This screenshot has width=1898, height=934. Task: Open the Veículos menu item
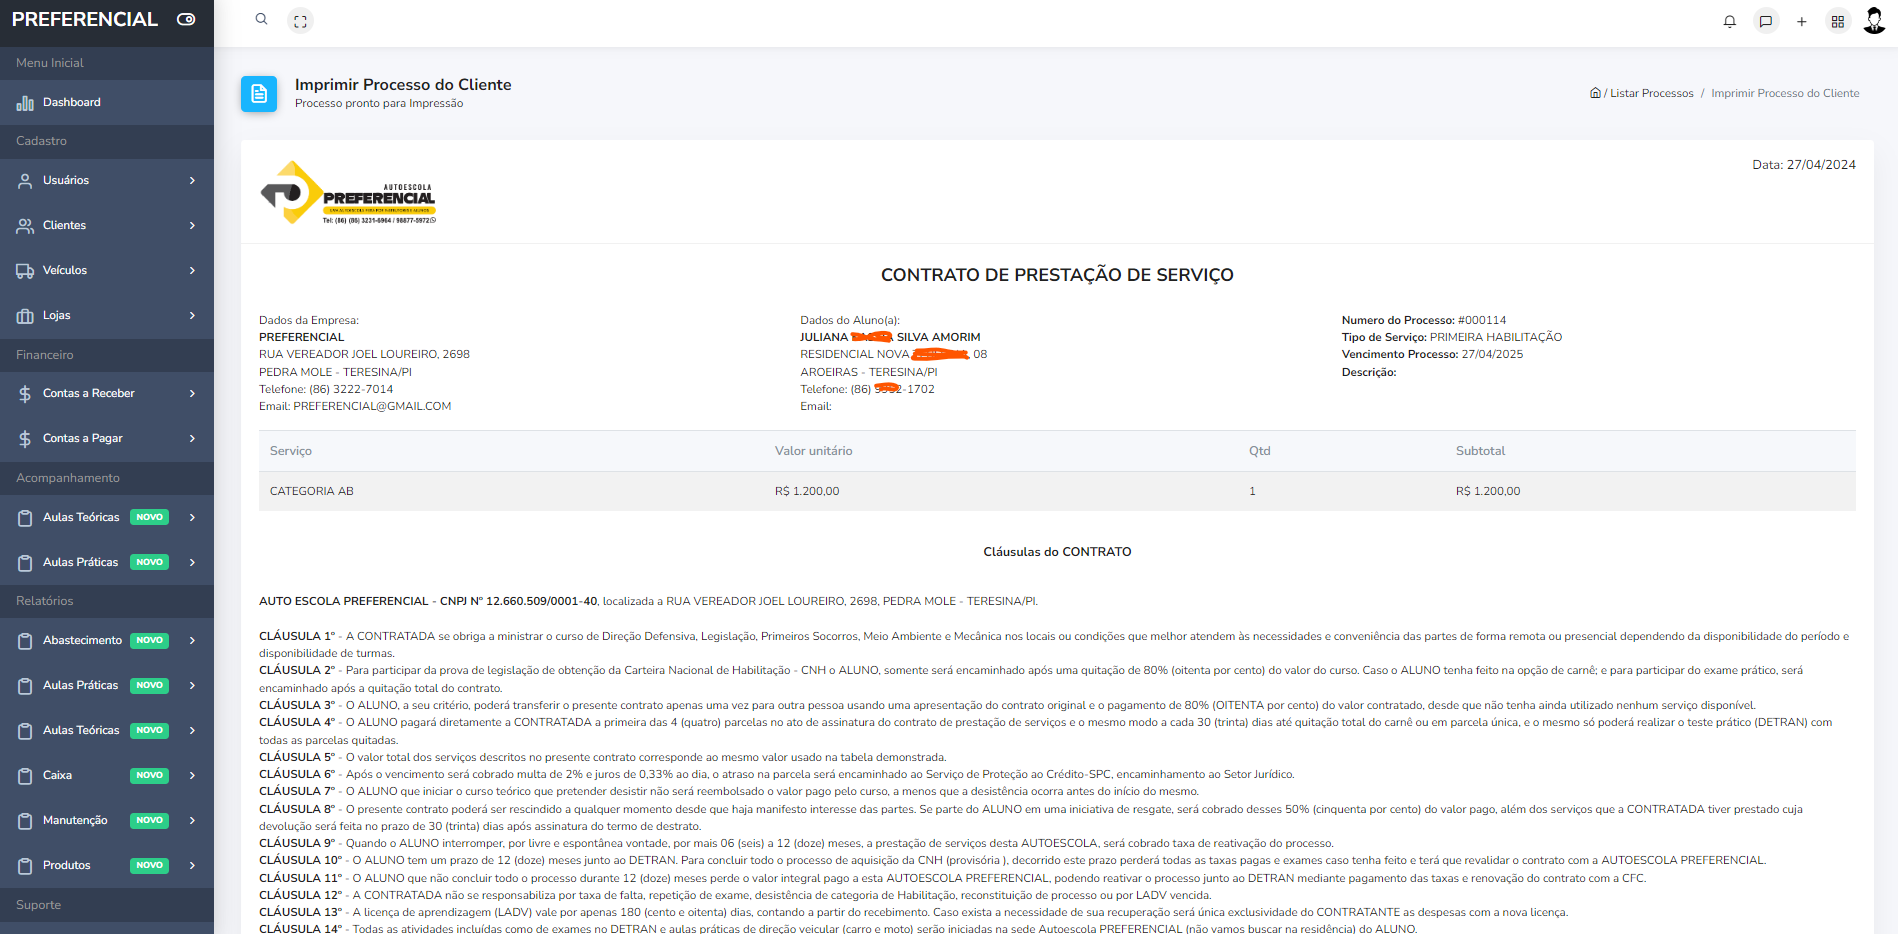pos(107,271)
